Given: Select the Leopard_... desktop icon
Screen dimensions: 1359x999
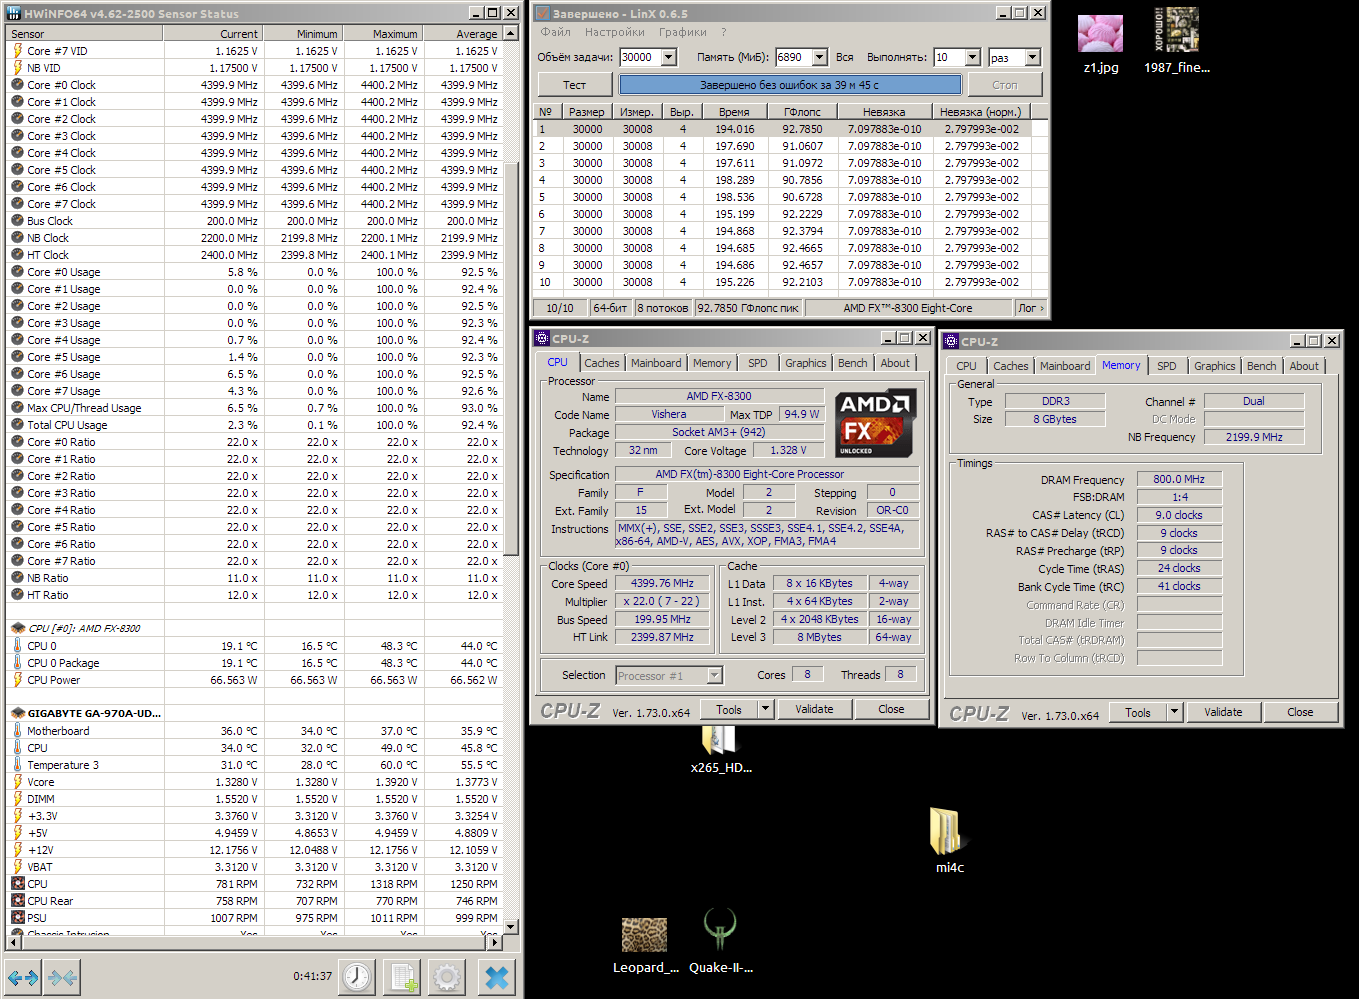Looking at the screenshot, I should coord(645,946).
